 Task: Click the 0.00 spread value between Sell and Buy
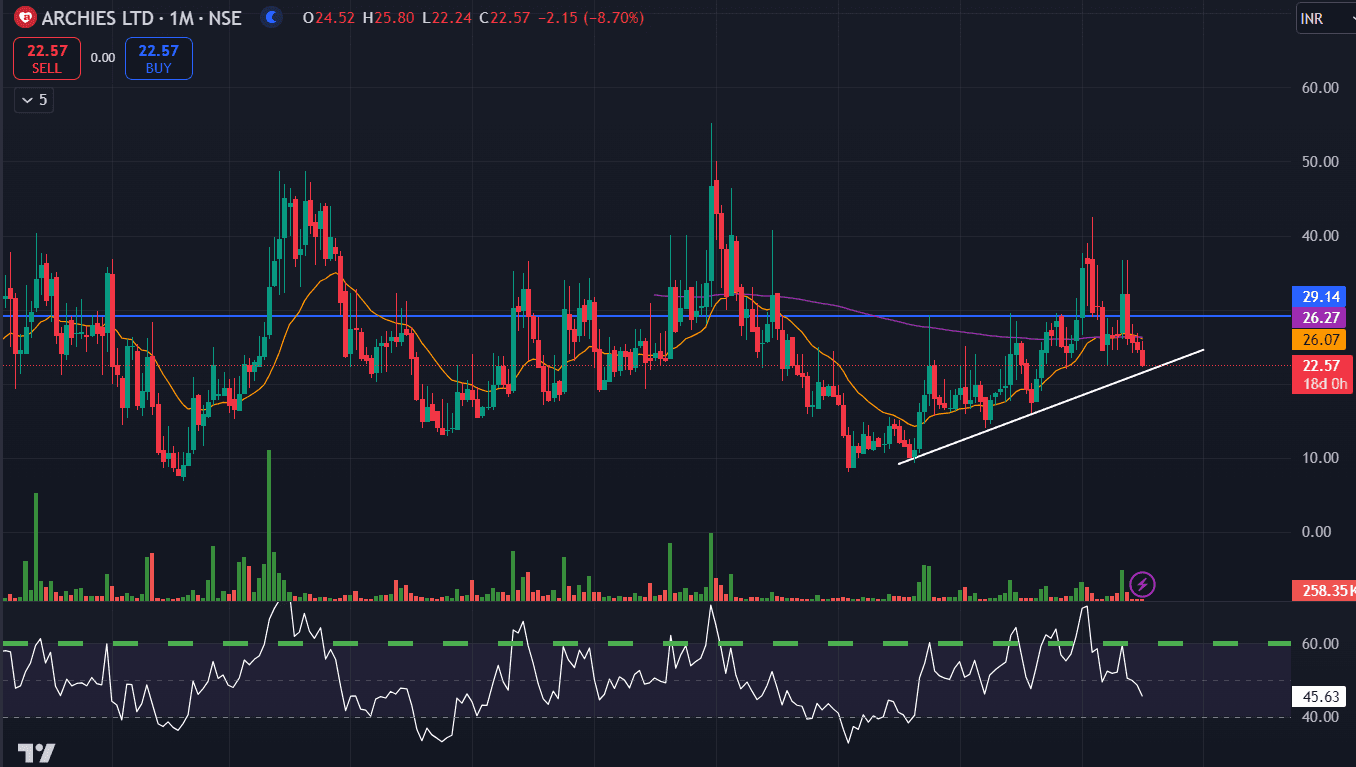103,58
